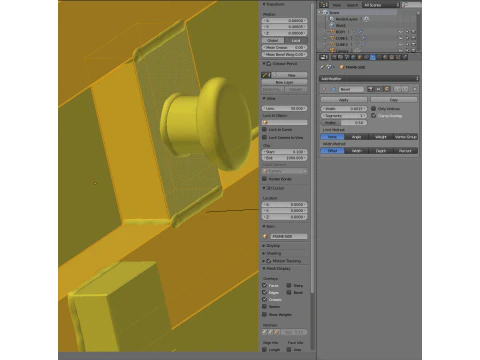Screen dimensions: 480x360
Task: Collapse the 3D Cursor panel
Action: (264, 188)
